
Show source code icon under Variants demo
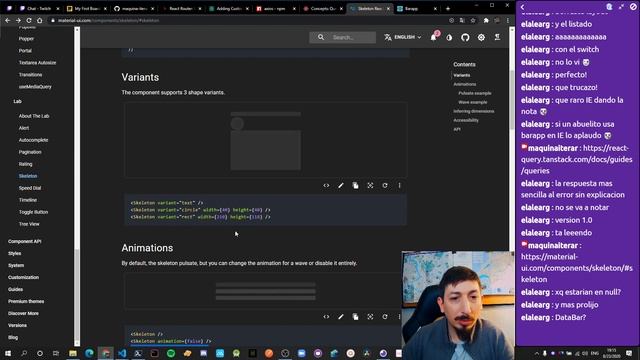[x=326, y=185]
